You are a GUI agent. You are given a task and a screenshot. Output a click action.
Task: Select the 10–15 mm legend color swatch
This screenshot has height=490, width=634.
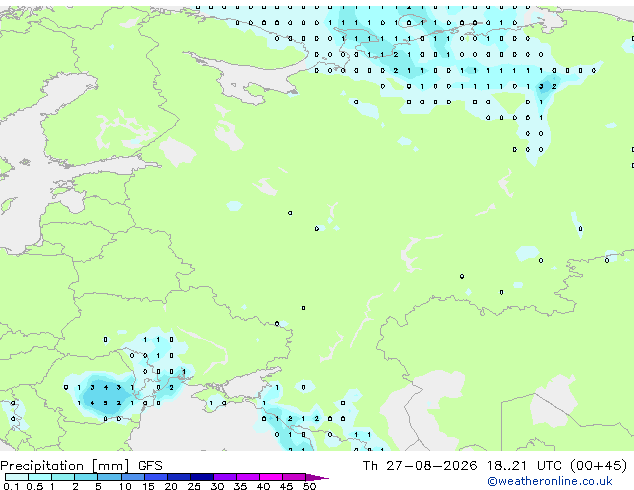(132, 477)
